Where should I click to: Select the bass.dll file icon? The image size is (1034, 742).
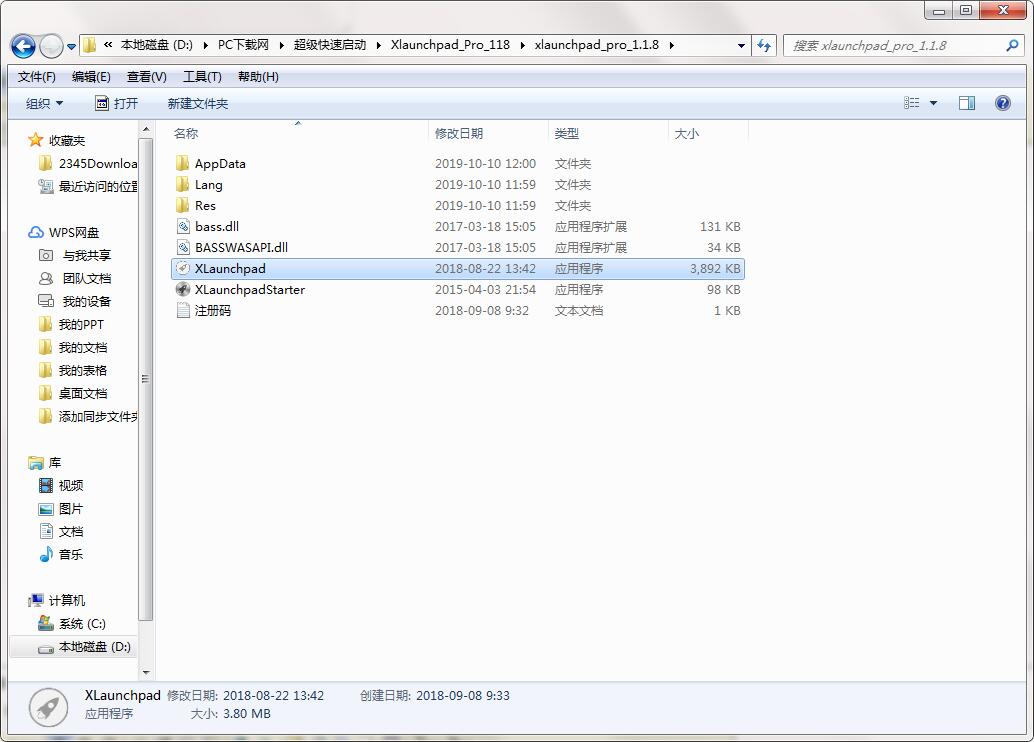[183, 226]
